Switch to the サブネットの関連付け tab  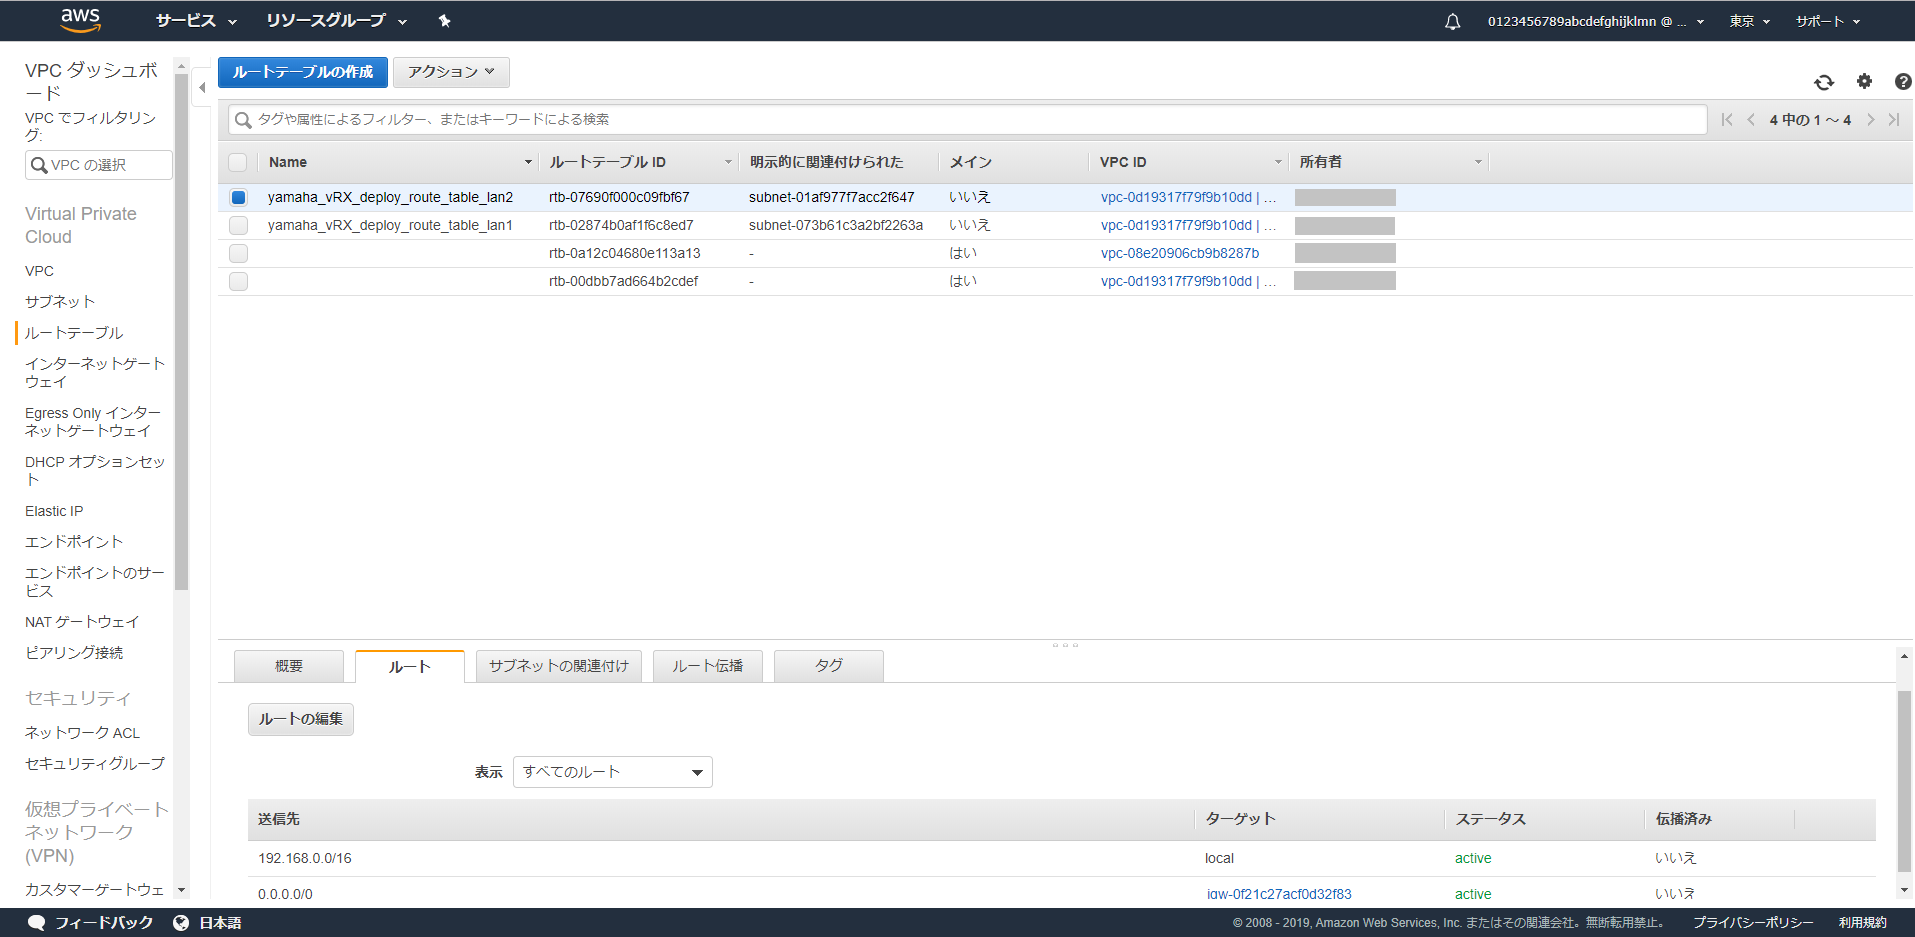click(558, 666)
